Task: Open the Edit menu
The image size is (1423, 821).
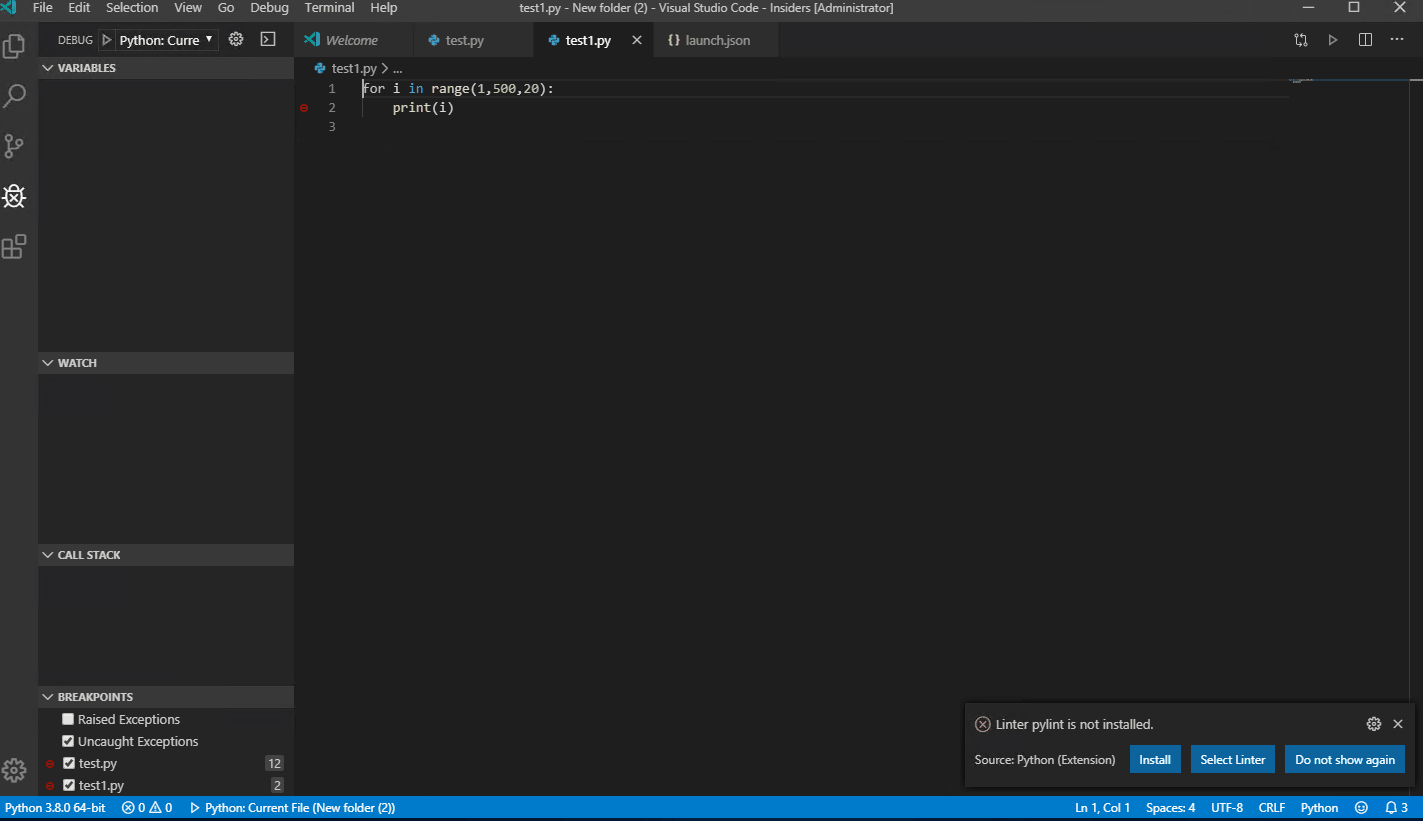Action: coord(79,8)
